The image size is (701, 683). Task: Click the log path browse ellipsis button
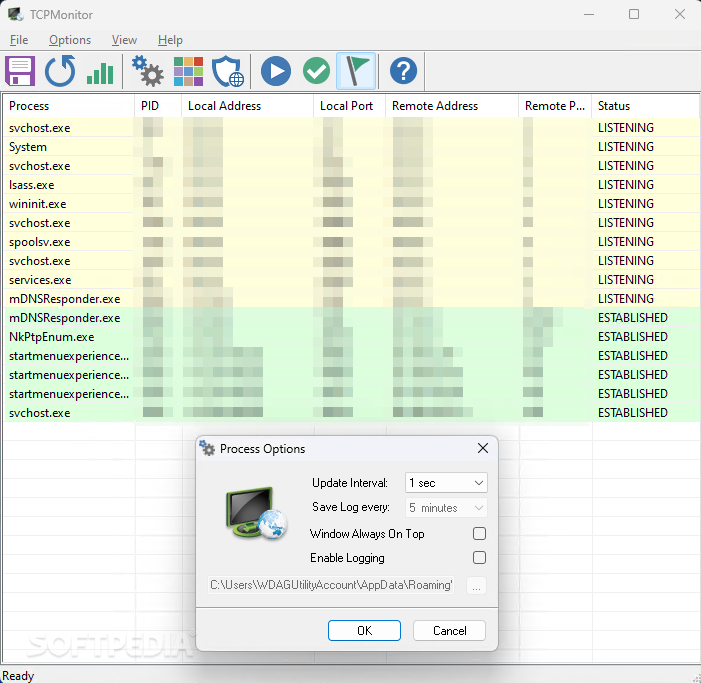coord(476,585)
